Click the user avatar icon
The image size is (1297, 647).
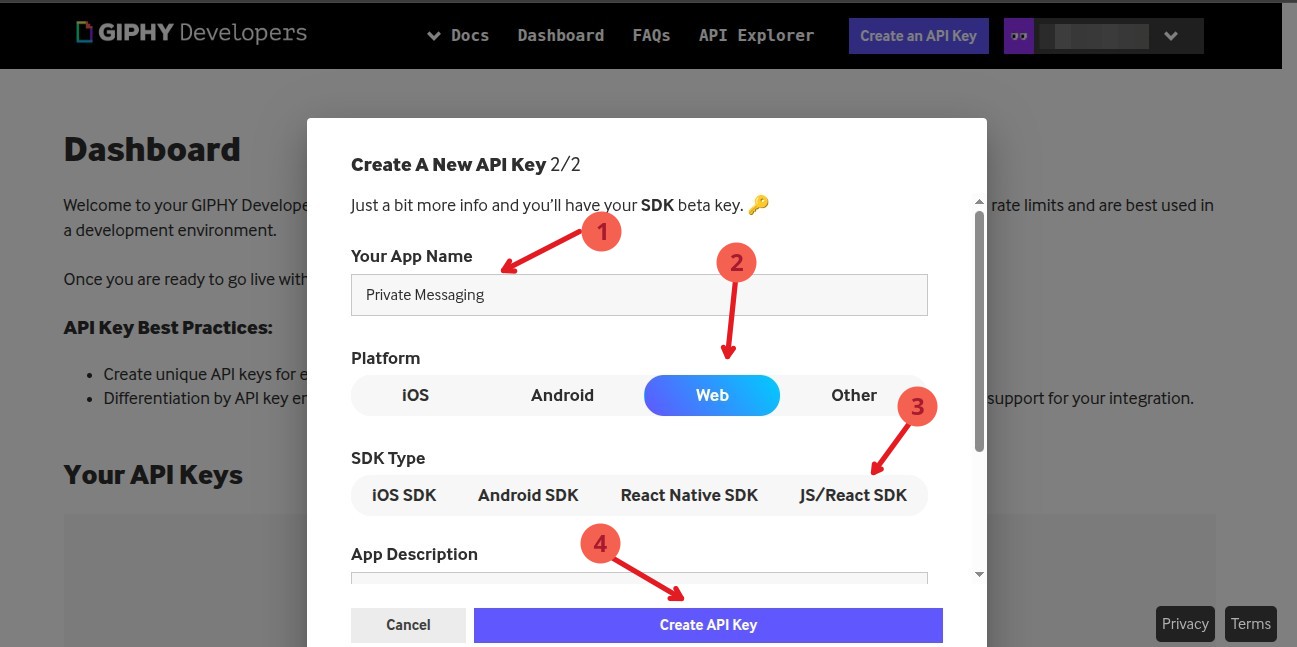pos(1018,36)
